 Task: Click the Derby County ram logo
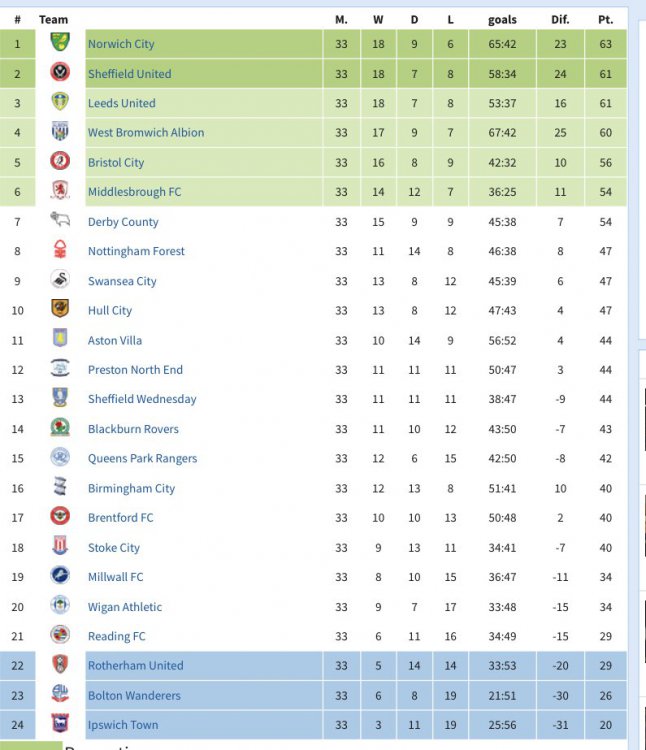pyautogui.click(x=60, y=221)
